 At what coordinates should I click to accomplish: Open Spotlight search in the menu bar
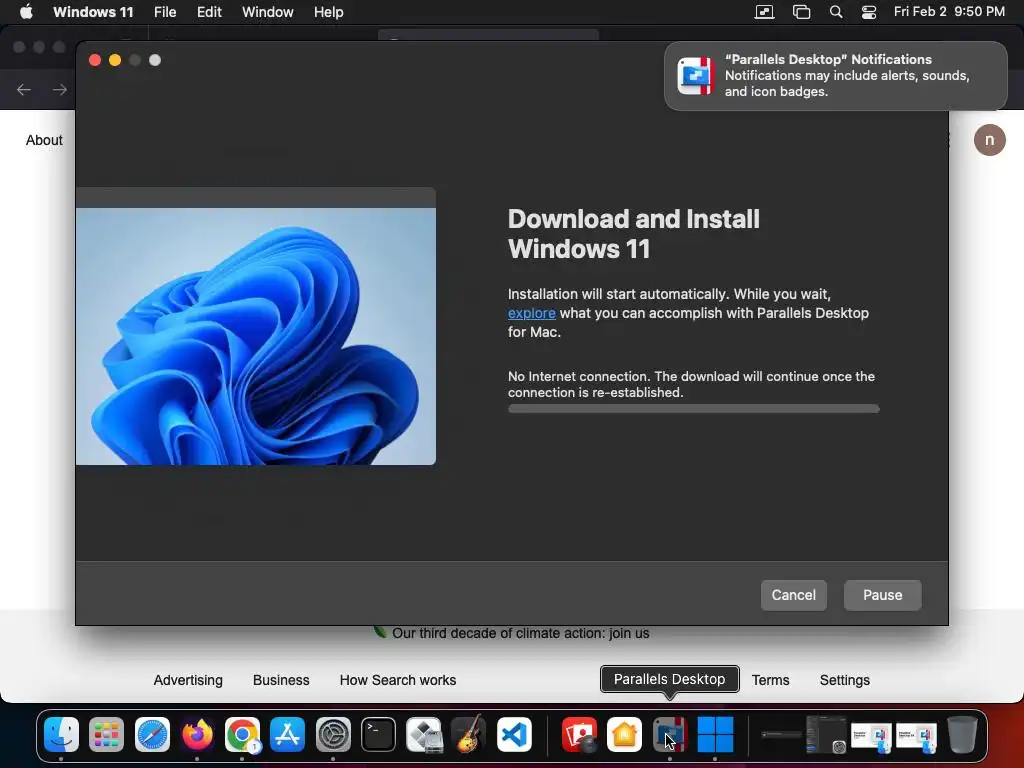click(836, 12)
